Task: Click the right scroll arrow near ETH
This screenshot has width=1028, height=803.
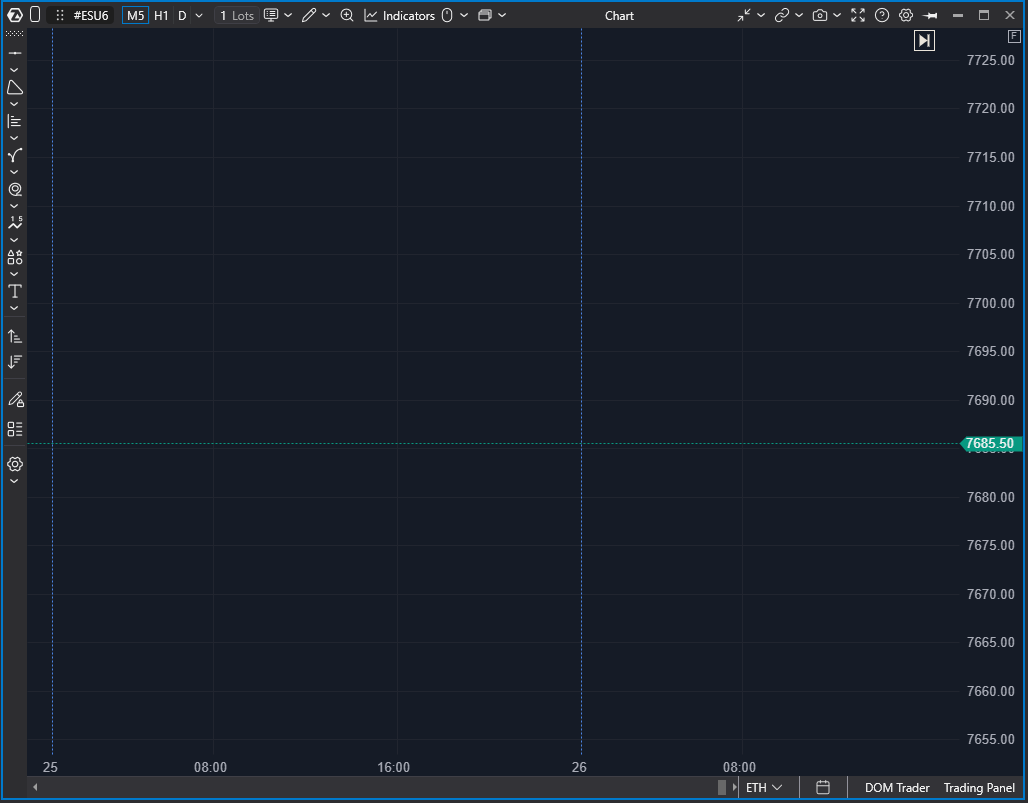Action: pyautogui.click(x=734, y=787)
